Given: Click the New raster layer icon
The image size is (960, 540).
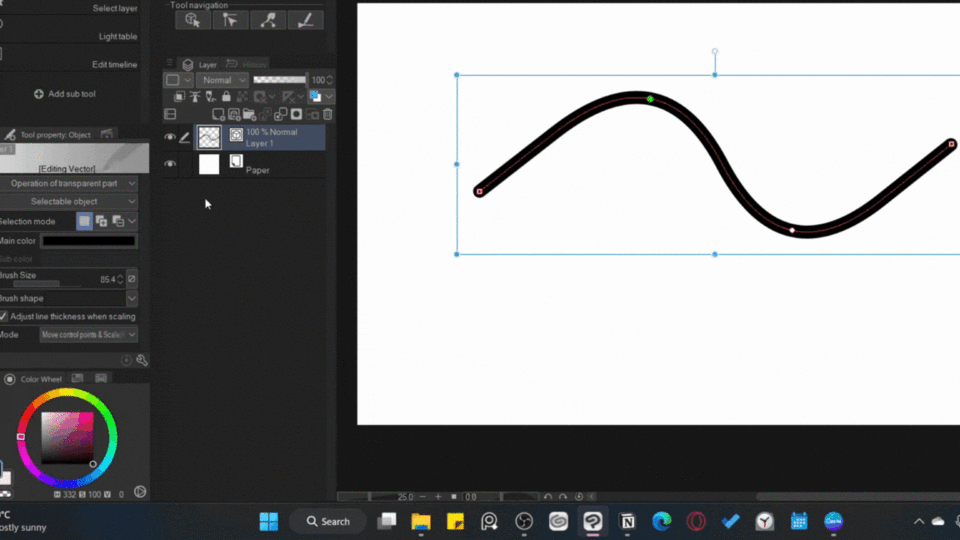Looking at the screenshot, I should click(220, 115).
